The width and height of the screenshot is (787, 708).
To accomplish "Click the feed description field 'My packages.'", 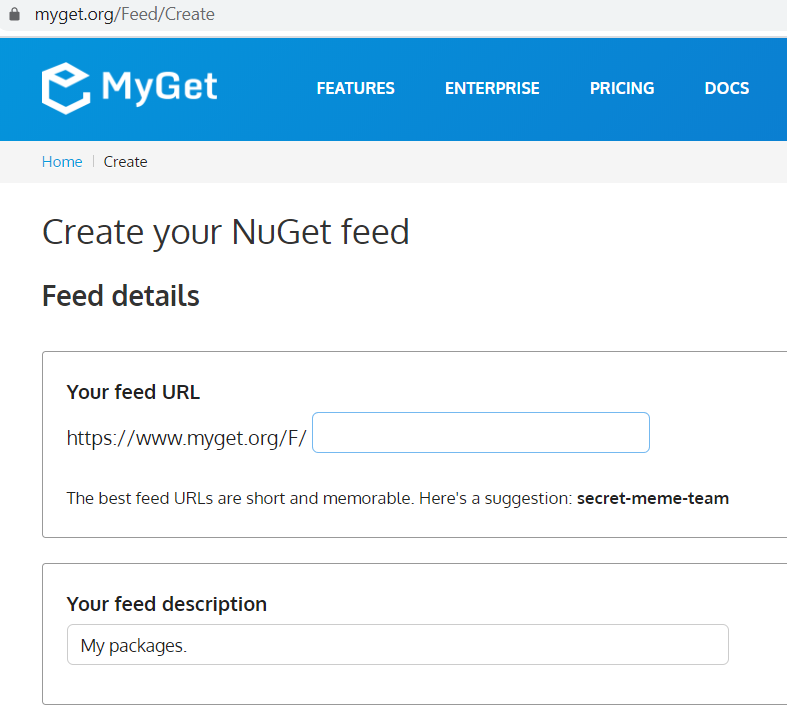I will (x=397, y=645).
